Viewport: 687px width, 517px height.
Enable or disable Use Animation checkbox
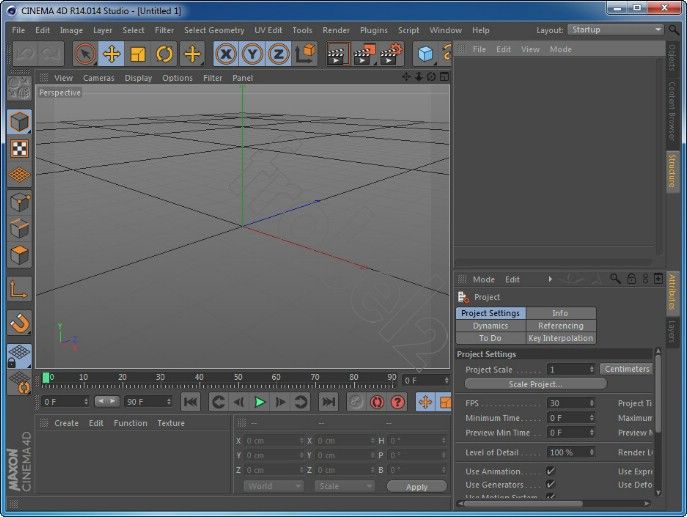[x=550, y=471]
